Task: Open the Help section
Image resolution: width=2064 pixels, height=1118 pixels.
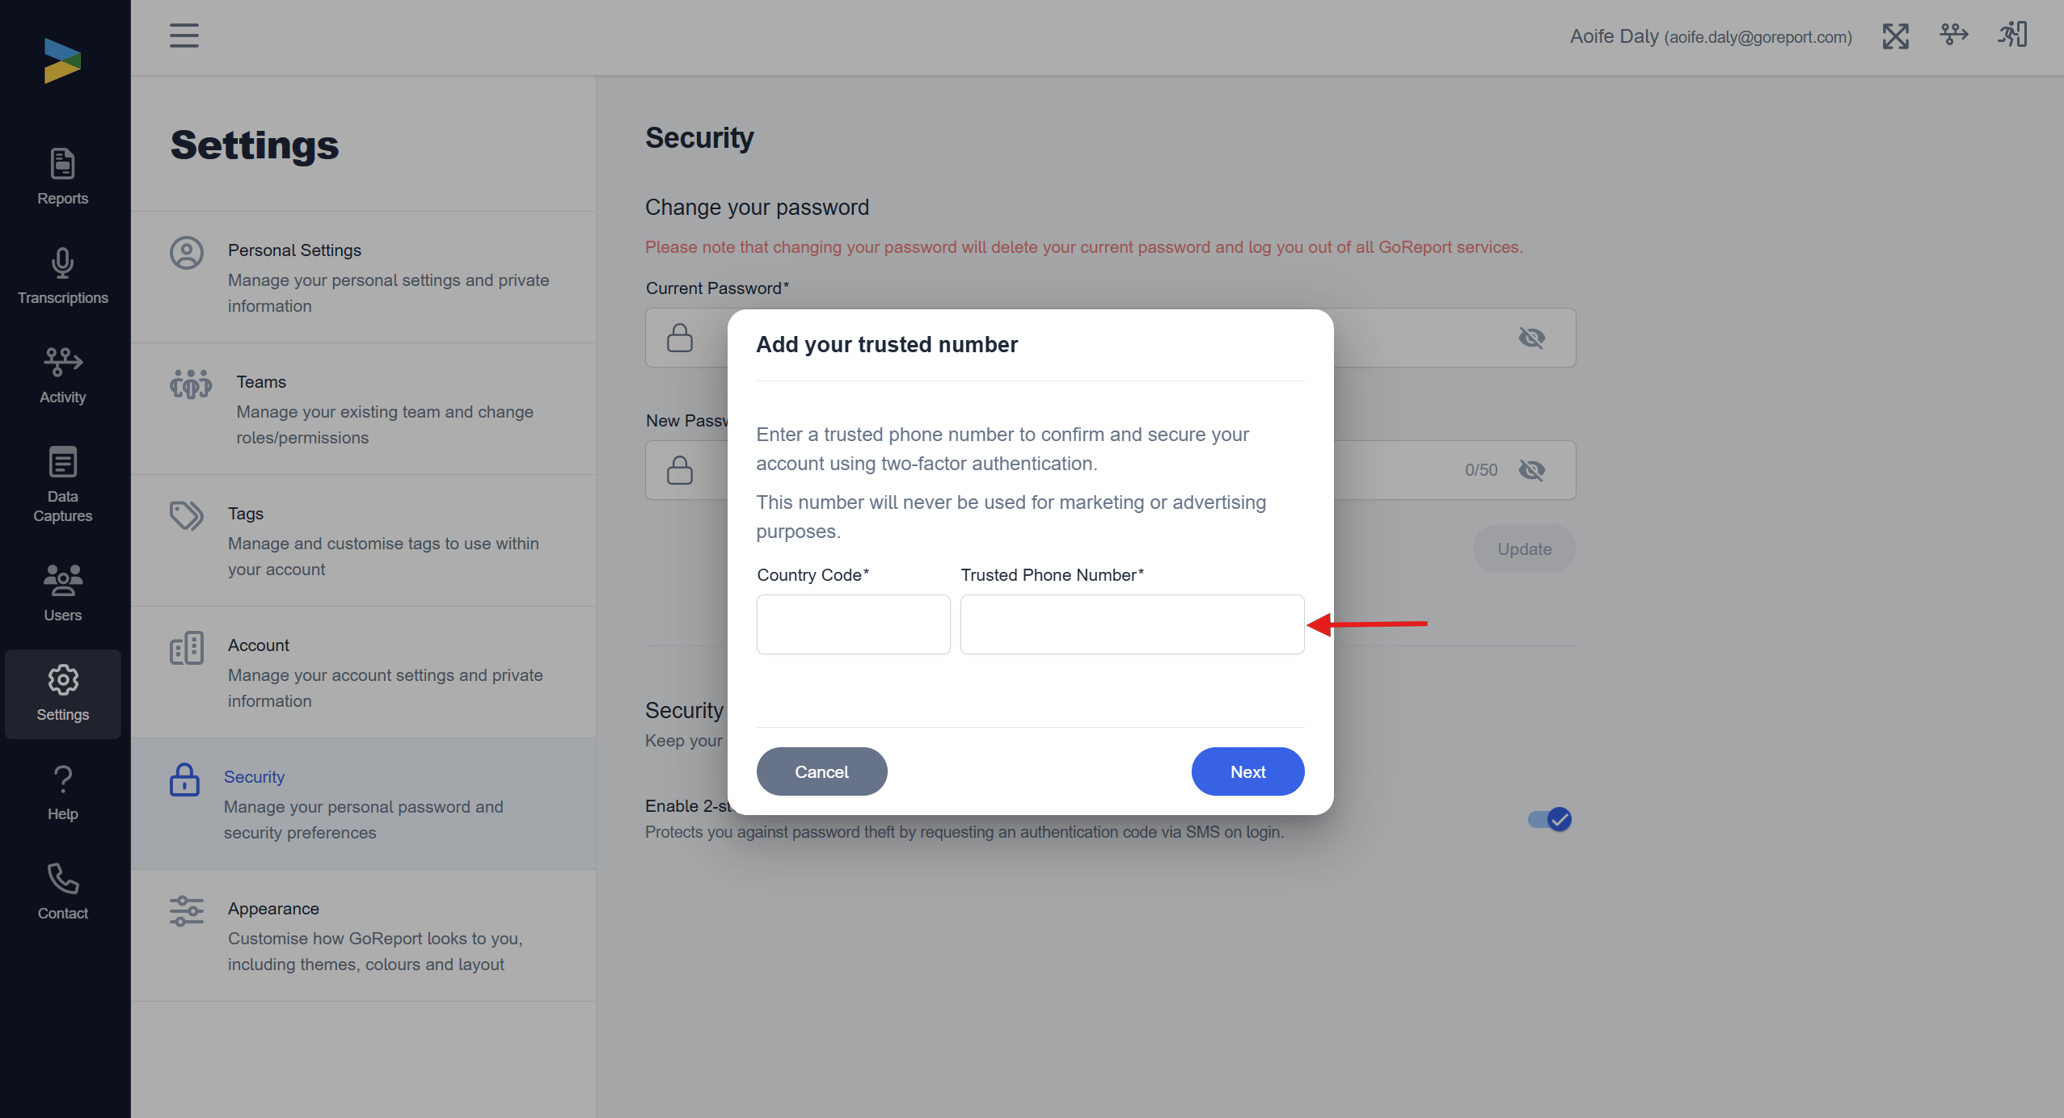Action: click(62, 792)
